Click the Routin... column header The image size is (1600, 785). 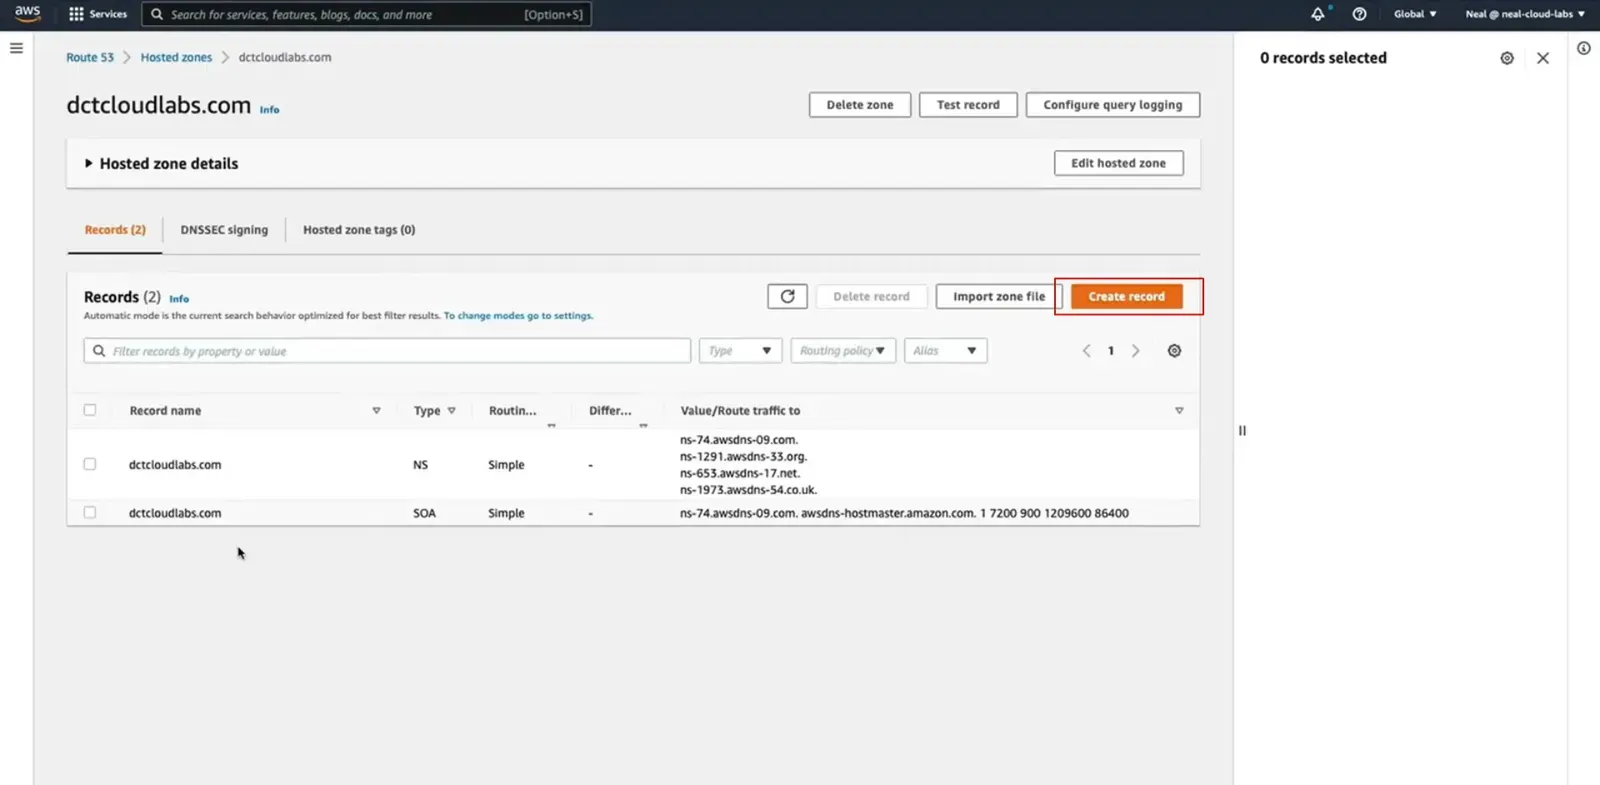pyautogui.click(x=512, y=411)
